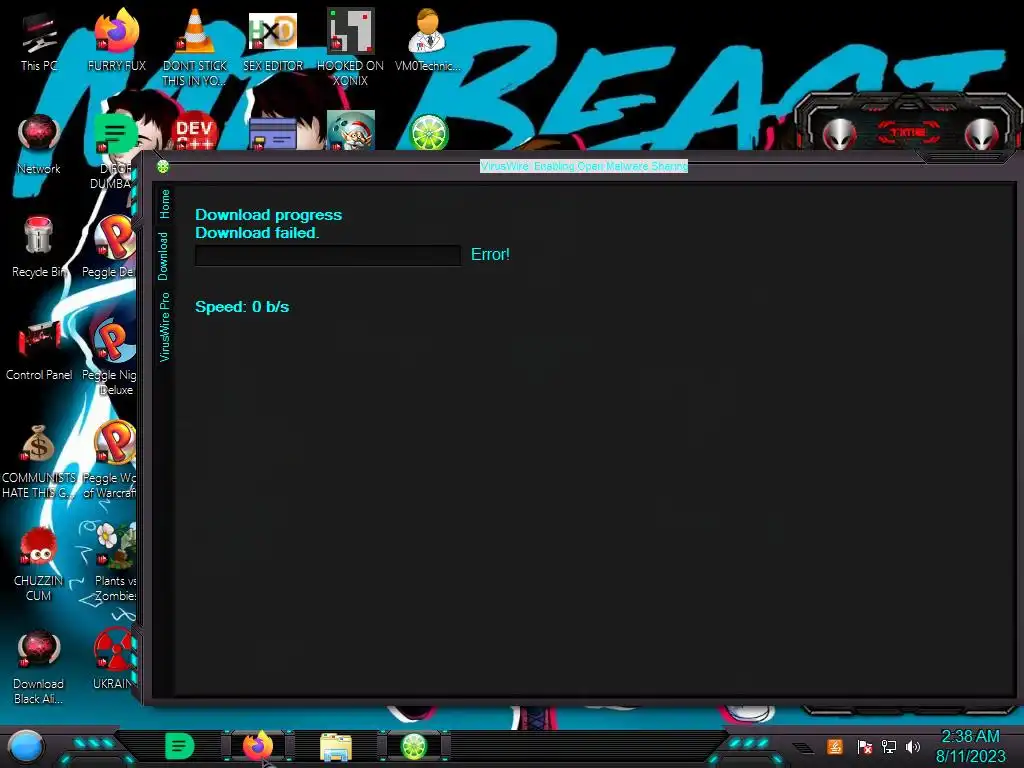
Task: Click the 'Speed: 0 b/s' text
Action: (x=242, y=306)
